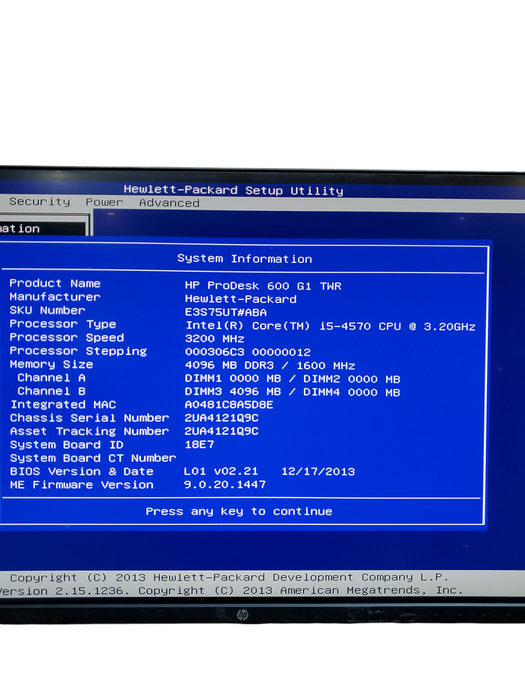The height and width of the screenshot is (700, 525).
Task: Select the System Board ID 18E7 value
Action: 200,445
